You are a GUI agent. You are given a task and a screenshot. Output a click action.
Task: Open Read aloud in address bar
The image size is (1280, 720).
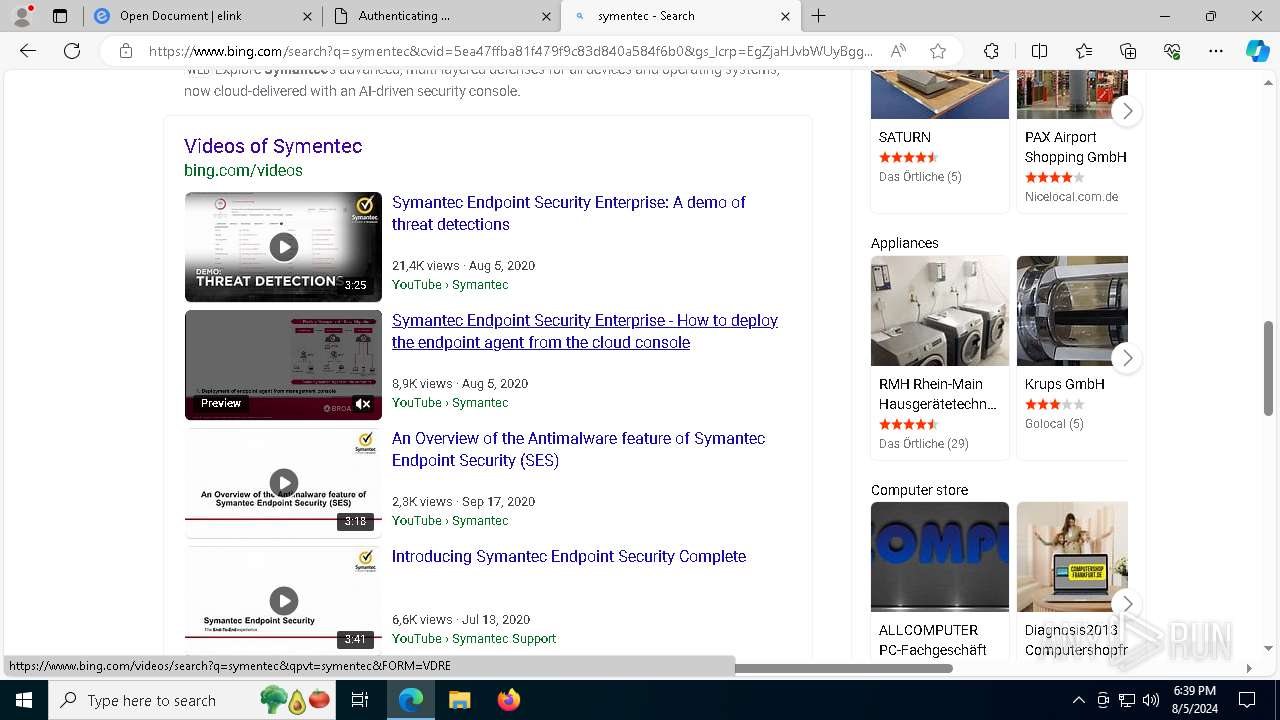coord(898,51)
